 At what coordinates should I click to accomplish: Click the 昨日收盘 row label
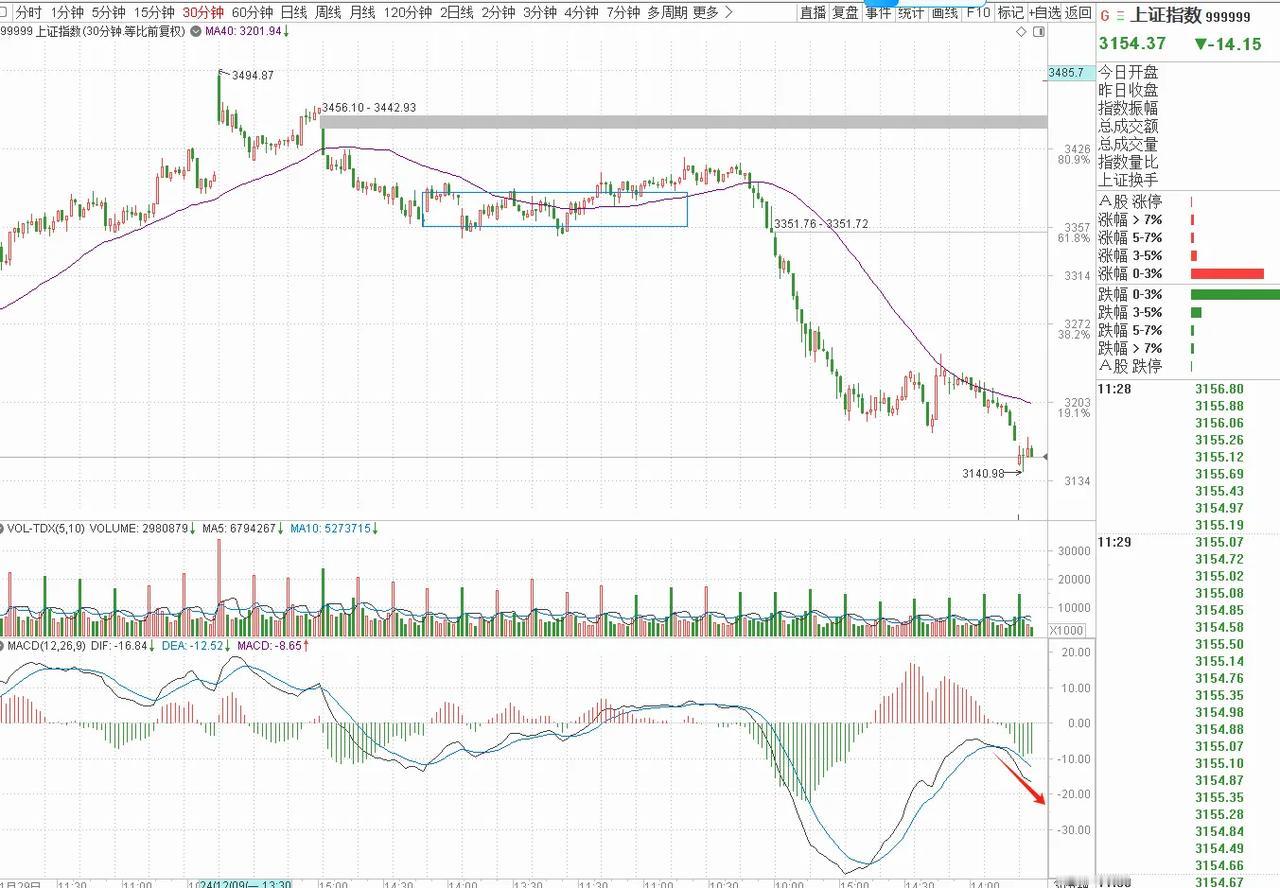(1128, 91)
